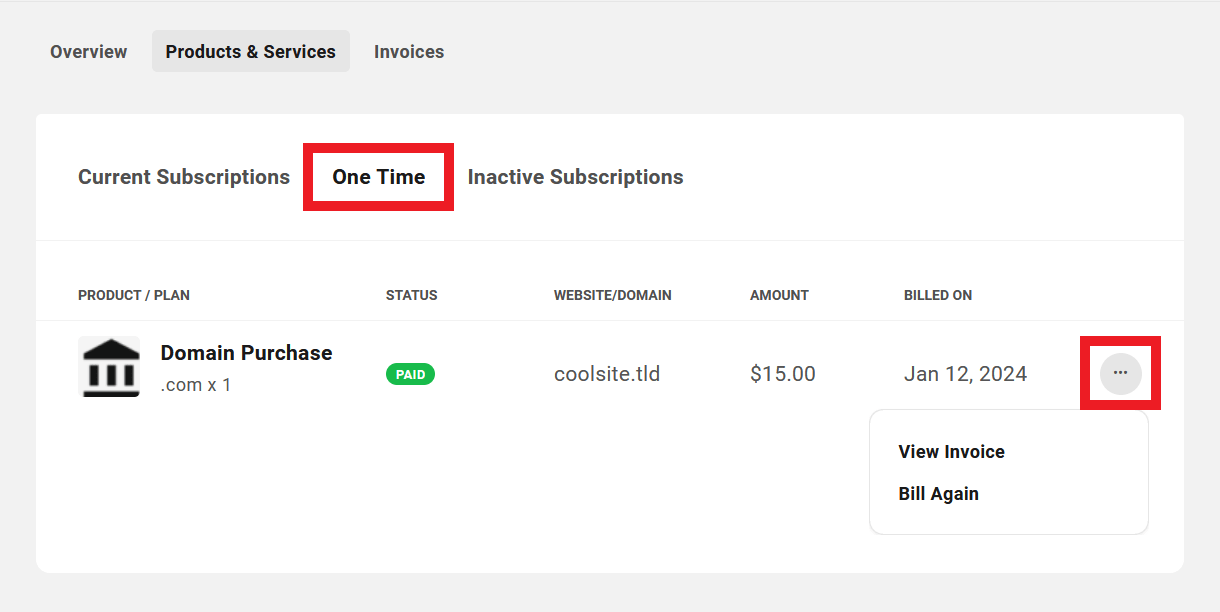Click the PRODUCT / PLAN column header
The image size is (1220, 612).
[x=134, y=295]
